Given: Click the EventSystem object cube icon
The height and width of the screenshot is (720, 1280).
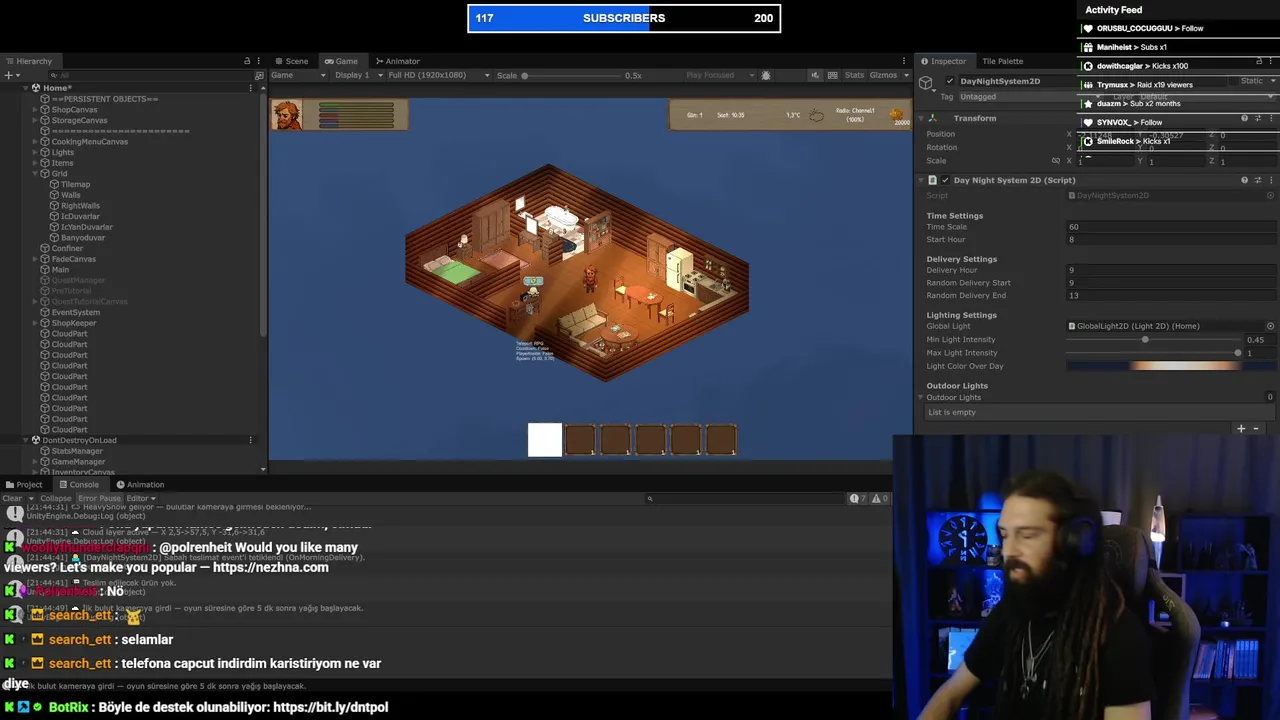Looking at the screenshot, I should click(x=45, y=312).
